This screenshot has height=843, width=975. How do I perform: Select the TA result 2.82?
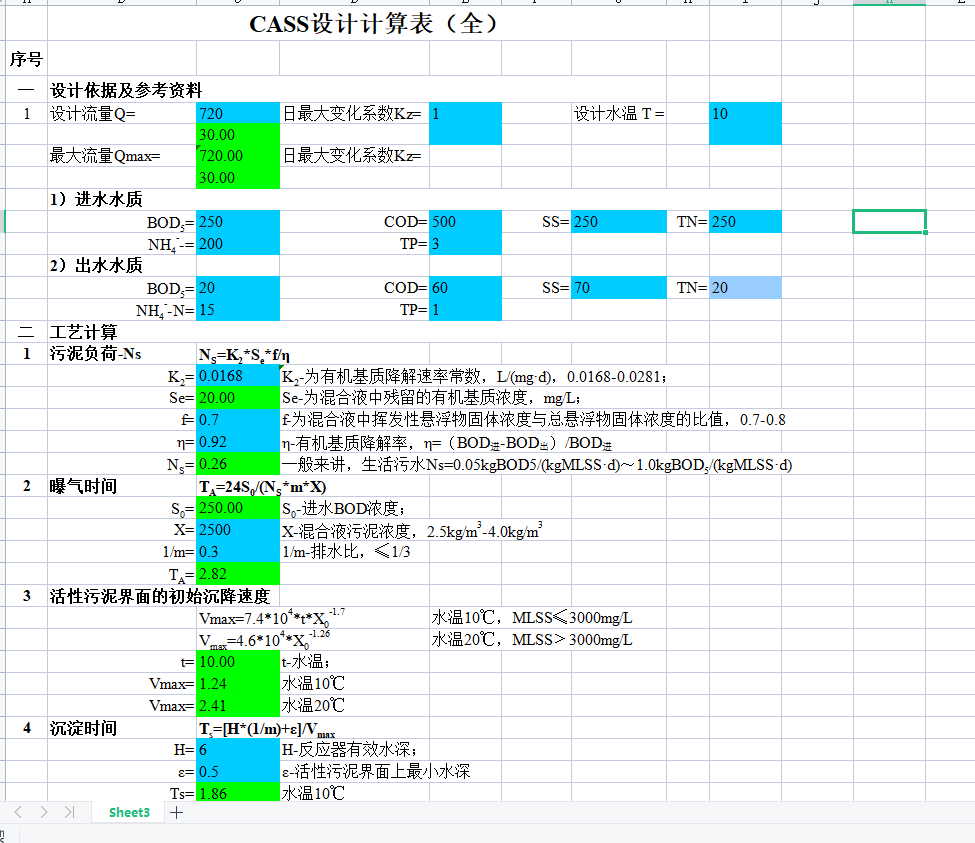238,574
